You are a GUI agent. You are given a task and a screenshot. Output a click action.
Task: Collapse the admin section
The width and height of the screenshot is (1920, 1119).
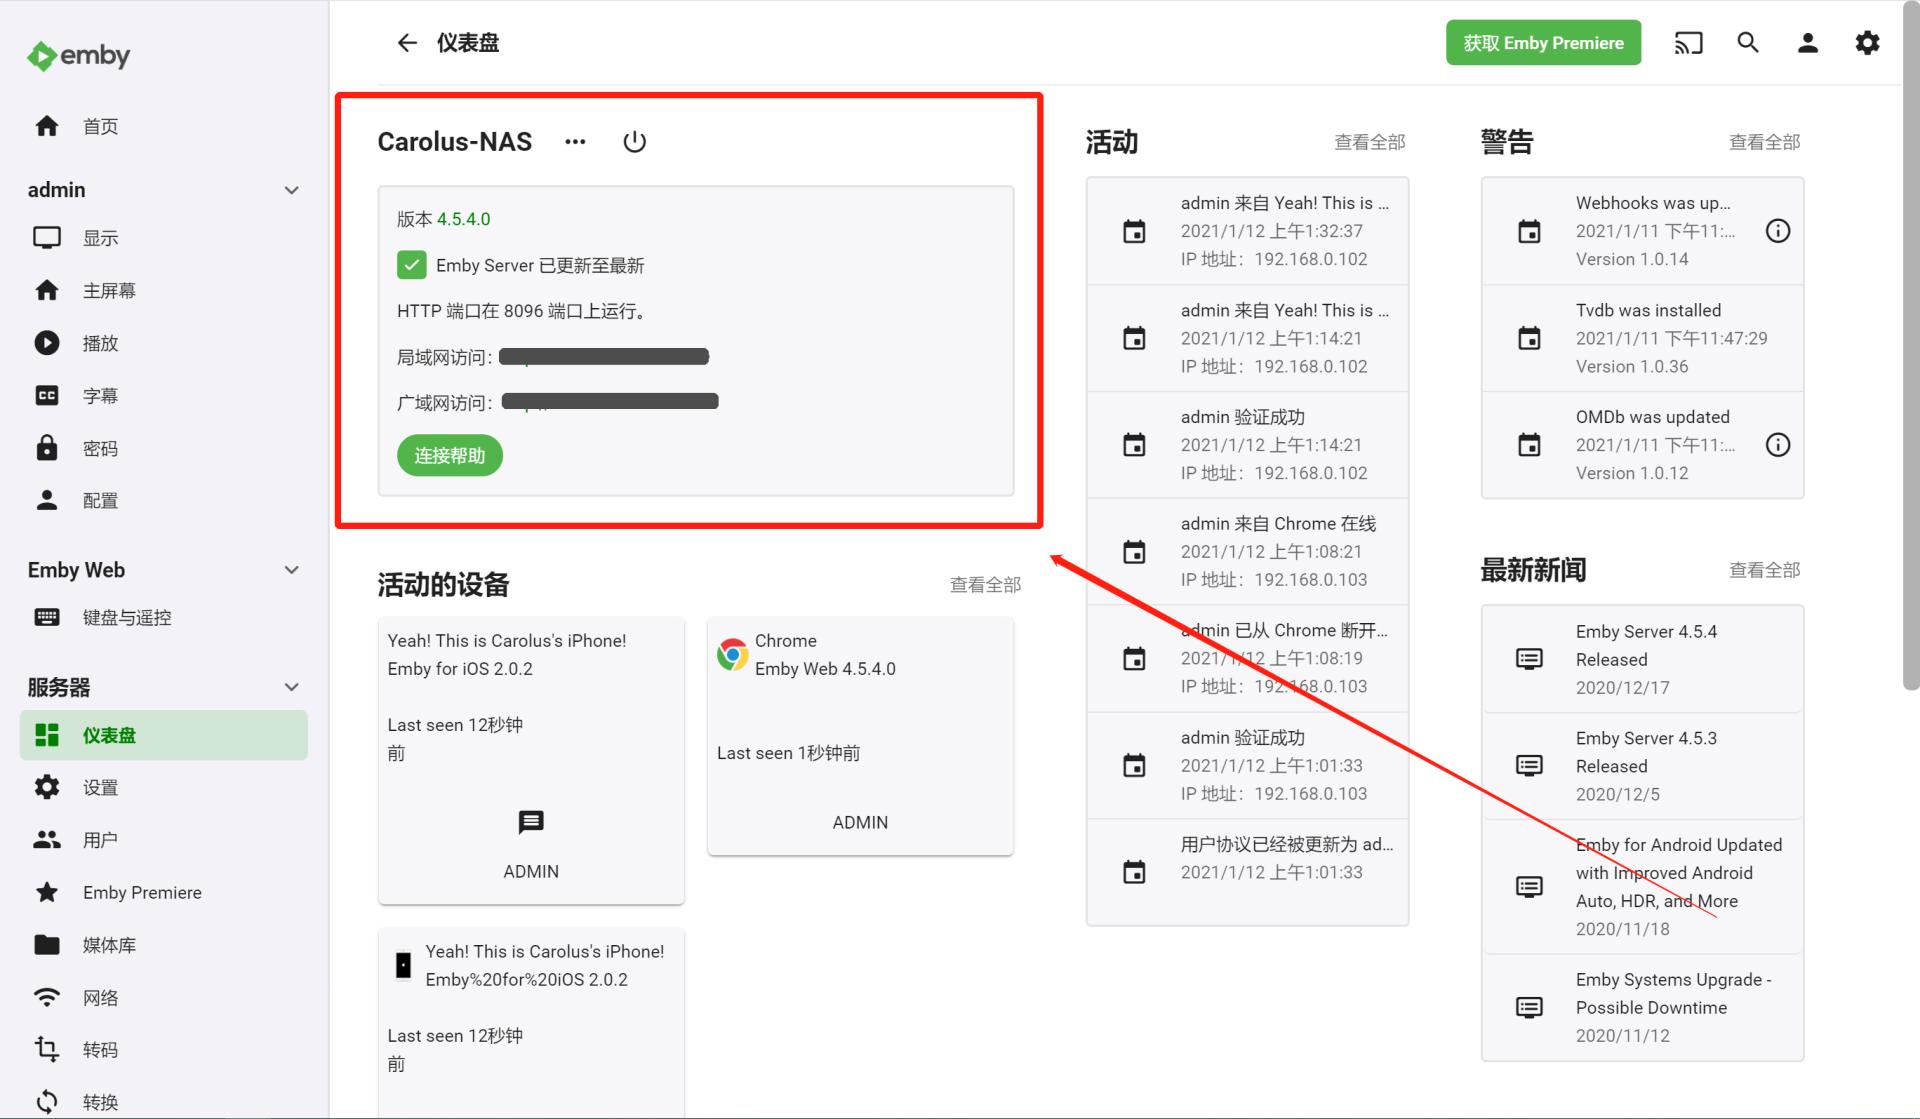pyautogui.click(x=291, y=189)
